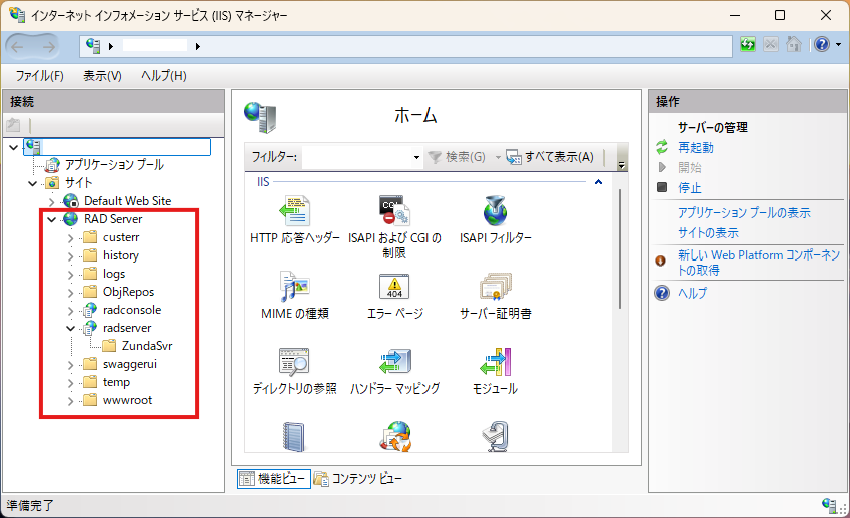Expand the custerr folder chevron
The image size is (850, 518).
point(70,238)
